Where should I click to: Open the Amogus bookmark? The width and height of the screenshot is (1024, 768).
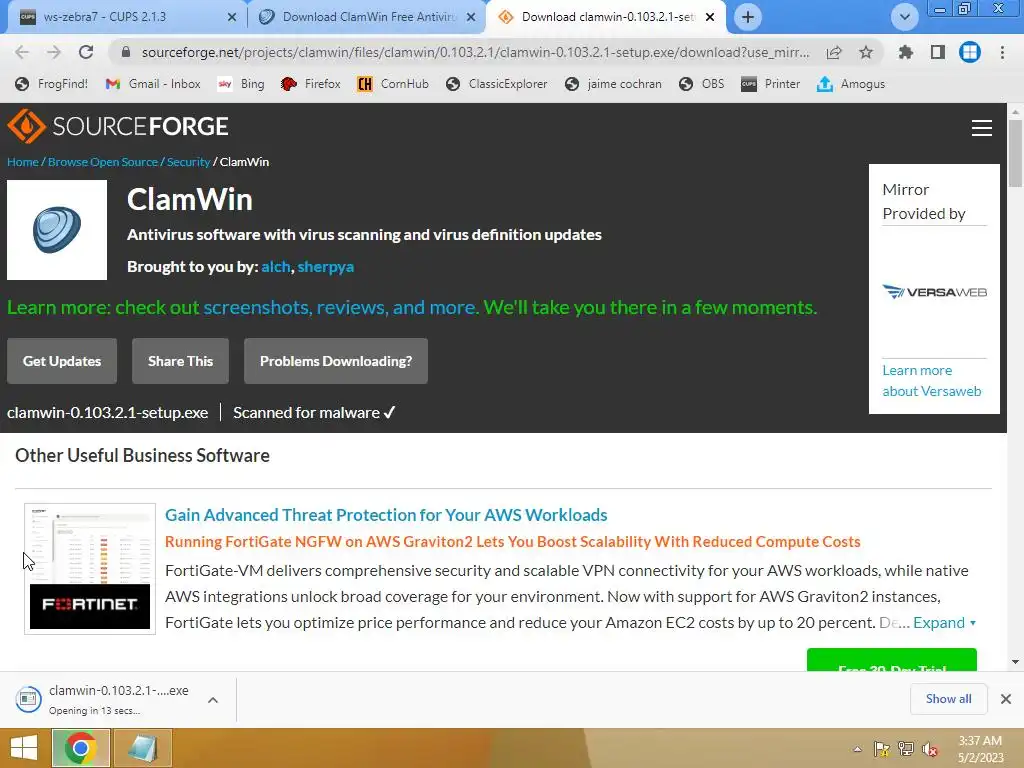(x=852, y=84)
